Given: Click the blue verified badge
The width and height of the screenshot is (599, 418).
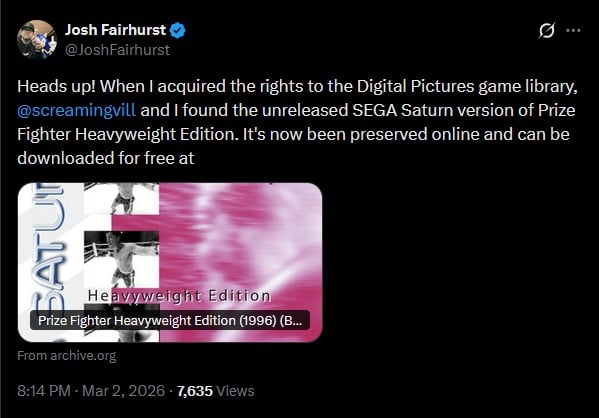Looking at the screenshot, I should [x=178, y=30].
